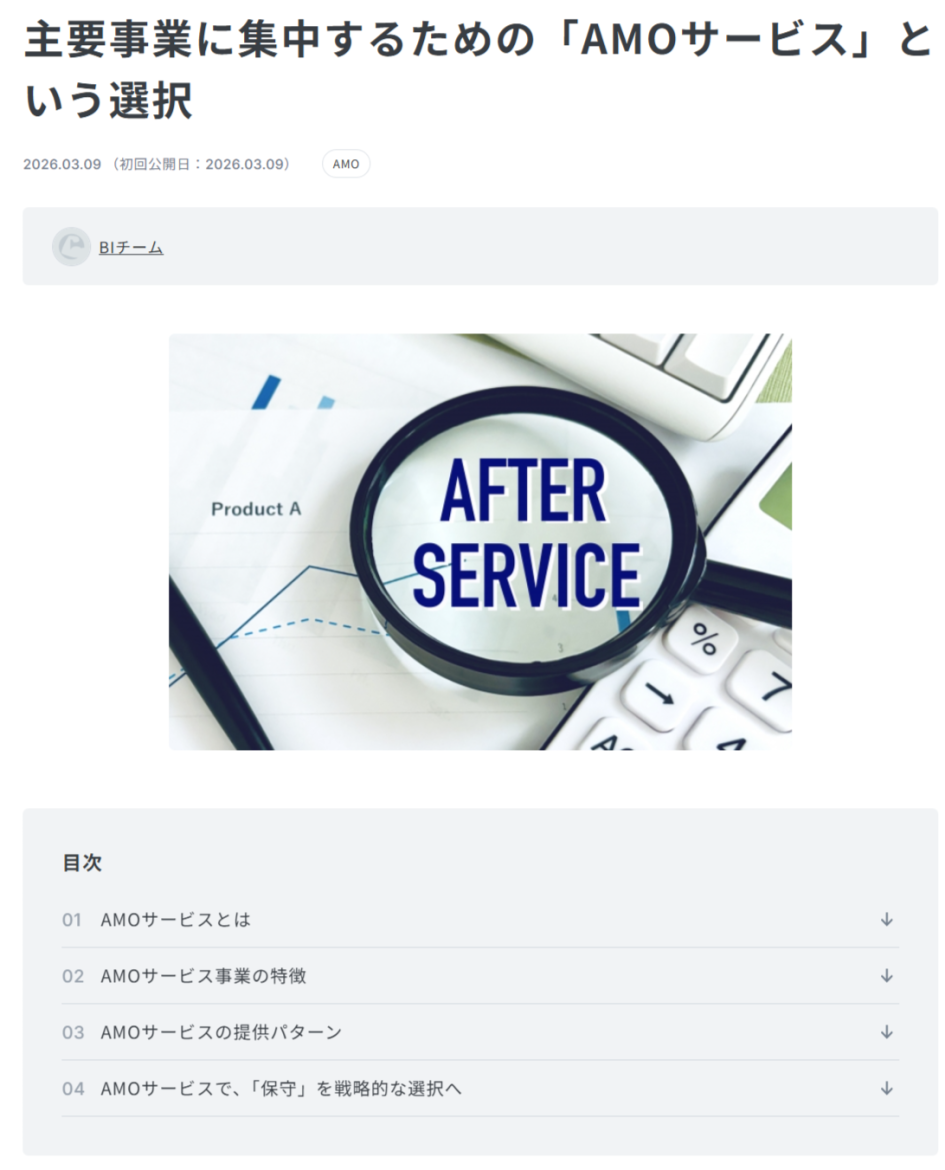Go to section 02 AMOサービス事業の特徴
Image resolution: width=945 pixels, height=1170 pixels.
[x=480, y=976]
